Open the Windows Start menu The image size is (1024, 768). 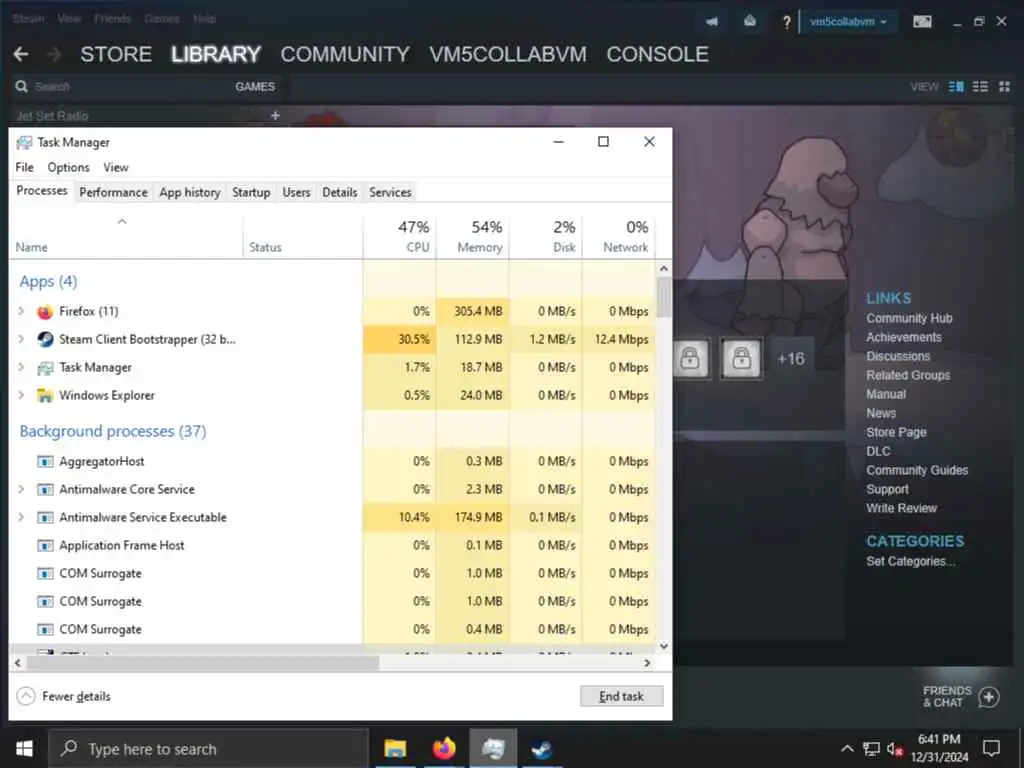tap(24, 748)
